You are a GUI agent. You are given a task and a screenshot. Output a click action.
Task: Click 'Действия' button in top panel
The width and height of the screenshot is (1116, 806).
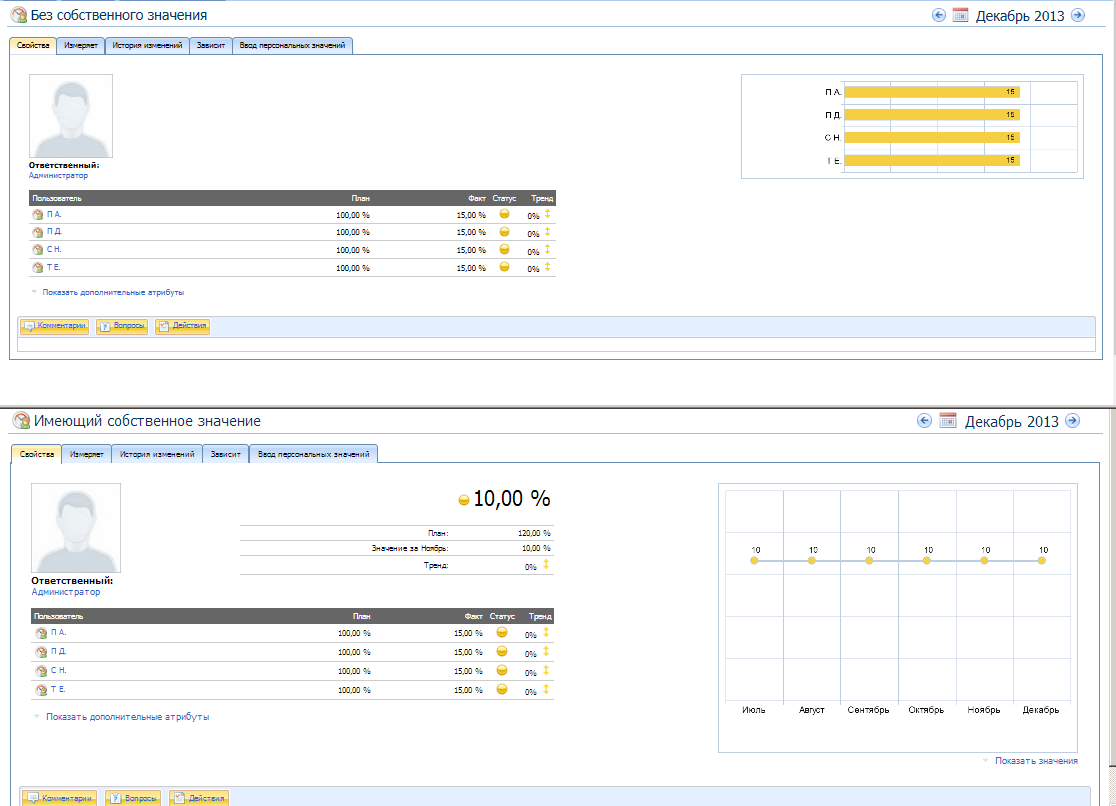click(x=182, y=326)
